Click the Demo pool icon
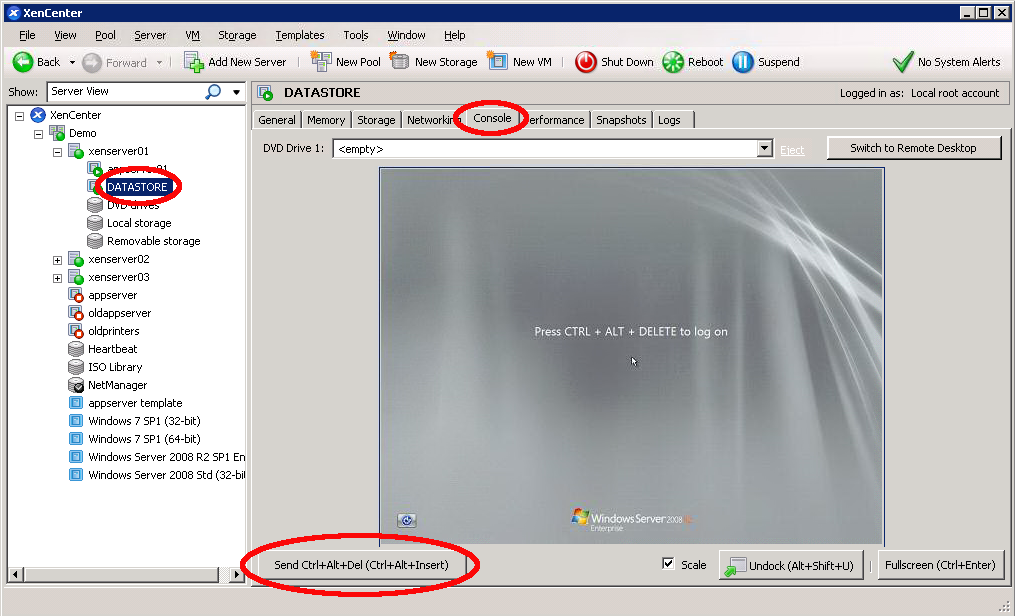1015x616 pixels. click(57, 133)
